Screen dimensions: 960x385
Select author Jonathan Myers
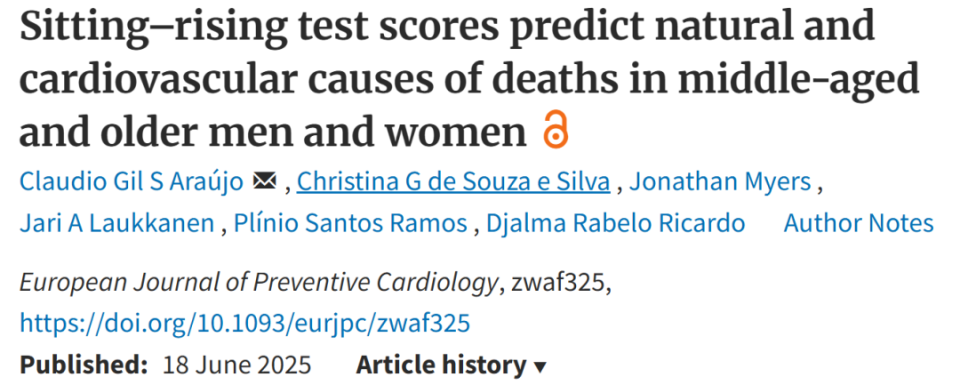click(x=721, y=182)
